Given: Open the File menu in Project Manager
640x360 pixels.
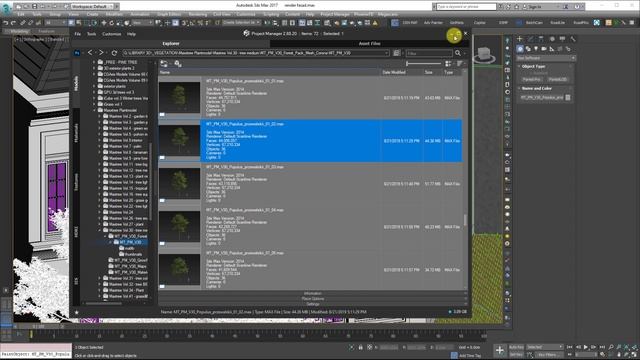Looking at the screenshot, I should click(x=78, y=34).
